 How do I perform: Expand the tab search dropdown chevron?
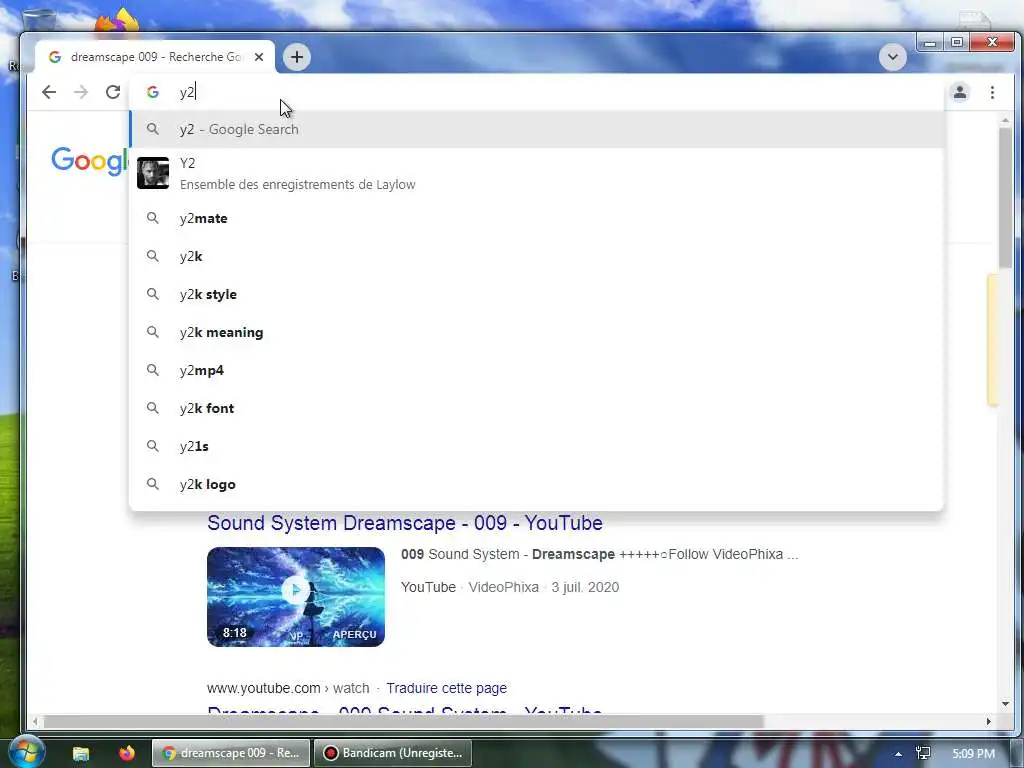click(892, 57)
